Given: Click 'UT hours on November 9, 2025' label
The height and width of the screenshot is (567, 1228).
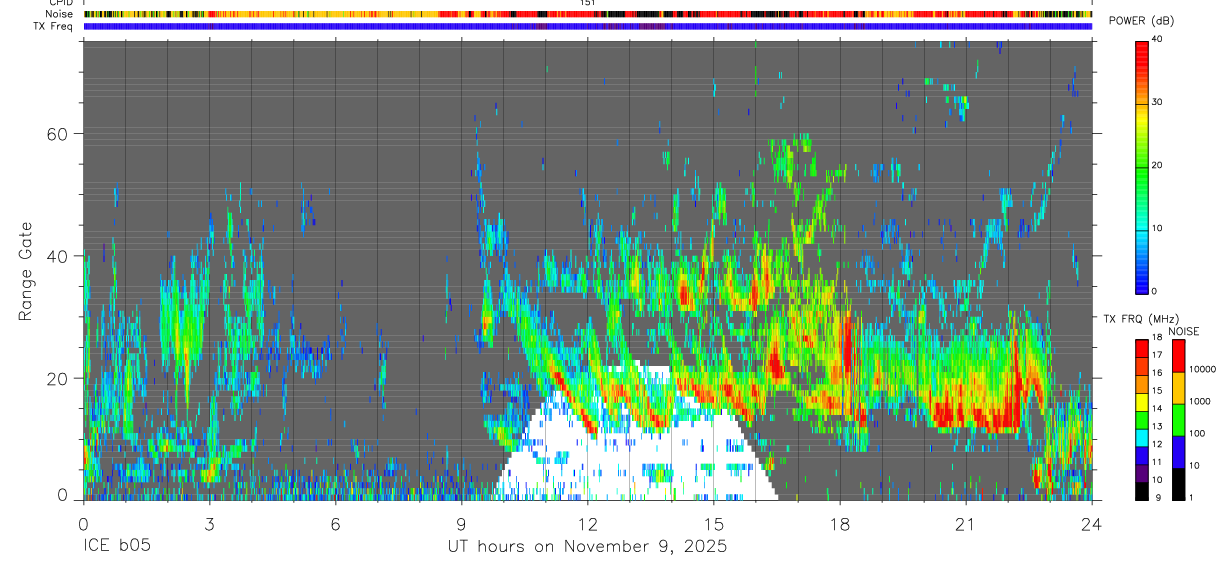Looking at the screenshot, I should [587, 547].
